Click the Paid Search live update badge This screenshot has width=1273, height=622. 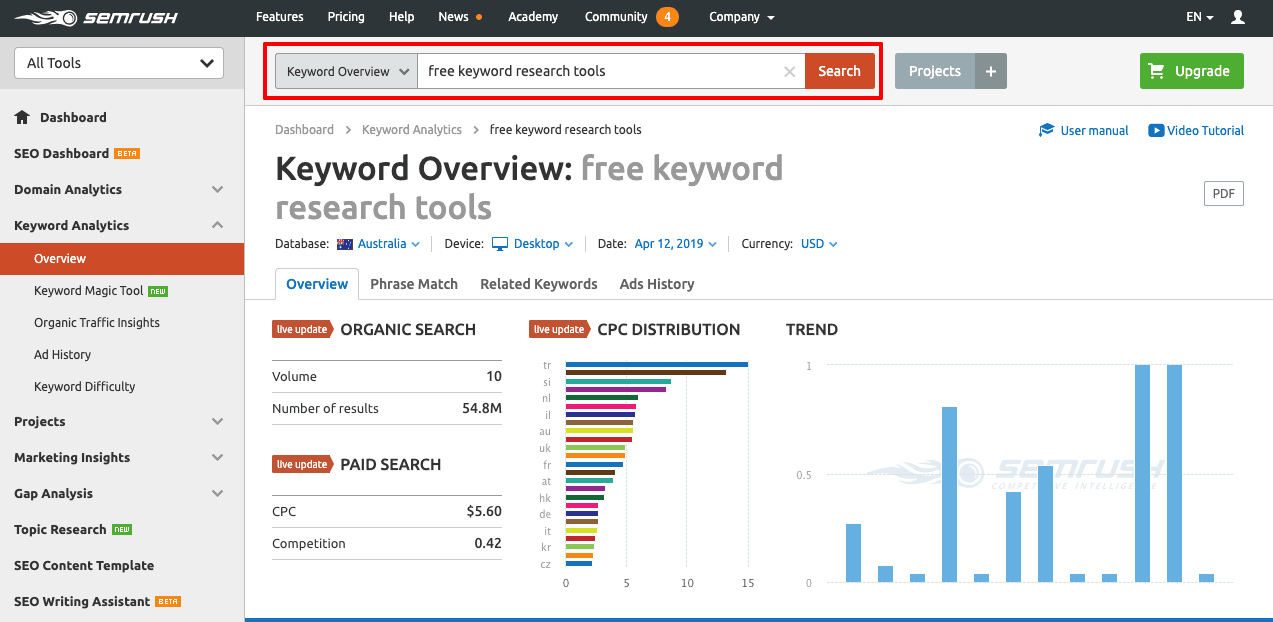pos(302,464)
